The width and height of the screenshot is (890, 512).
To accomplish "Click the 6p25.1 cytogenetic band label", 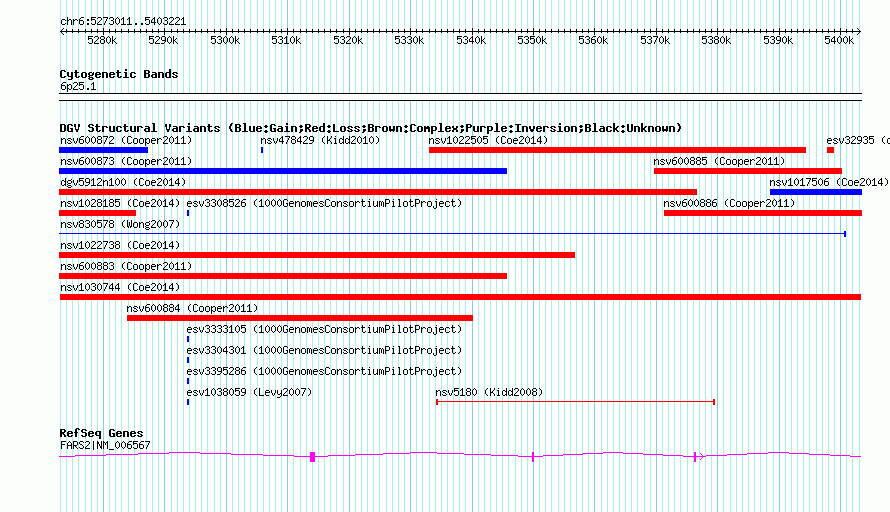I will point(78,86).
